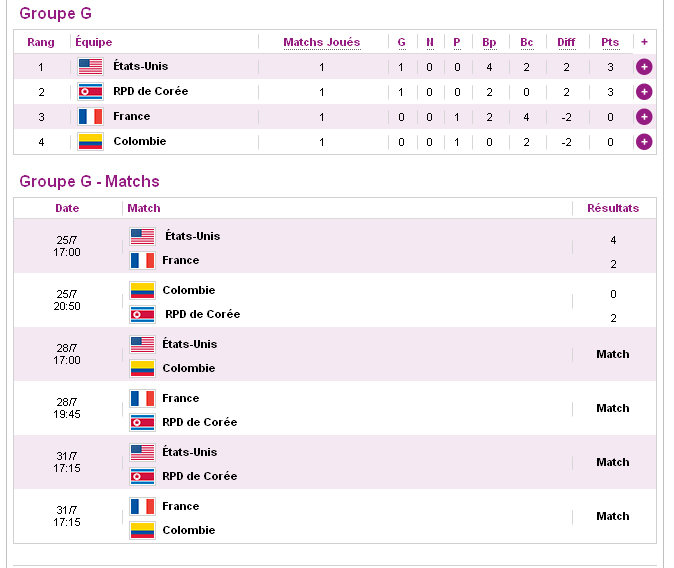The width and height of the screenshot is (674, 568).
Task: Open Match link for France vs RPD de Corée
Action: (613, 408)
